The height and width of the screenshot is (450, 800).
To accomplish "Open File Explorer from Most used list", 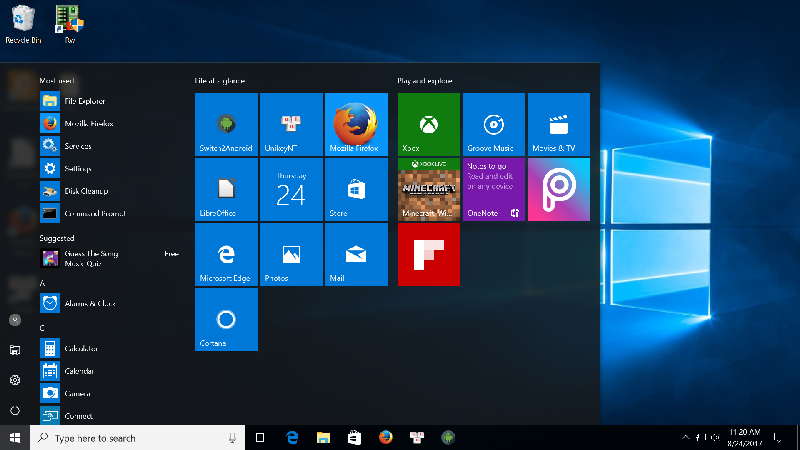I will 110,101.
